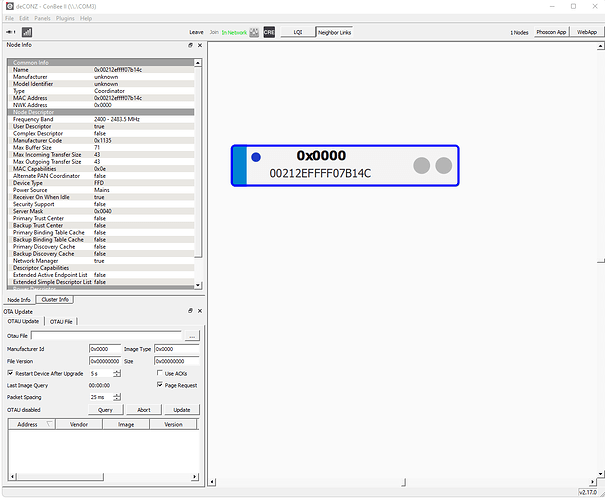Image resolution: width=605 pixels, height=500 pixels.
Task: Enable the Use ACKs checkbox
Action: point(159,373)
